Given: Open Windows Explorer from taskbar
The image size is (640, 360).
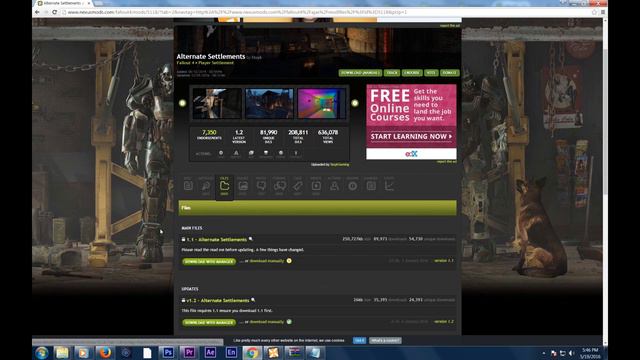Looking at the screenshot, I should coord(62,353).
